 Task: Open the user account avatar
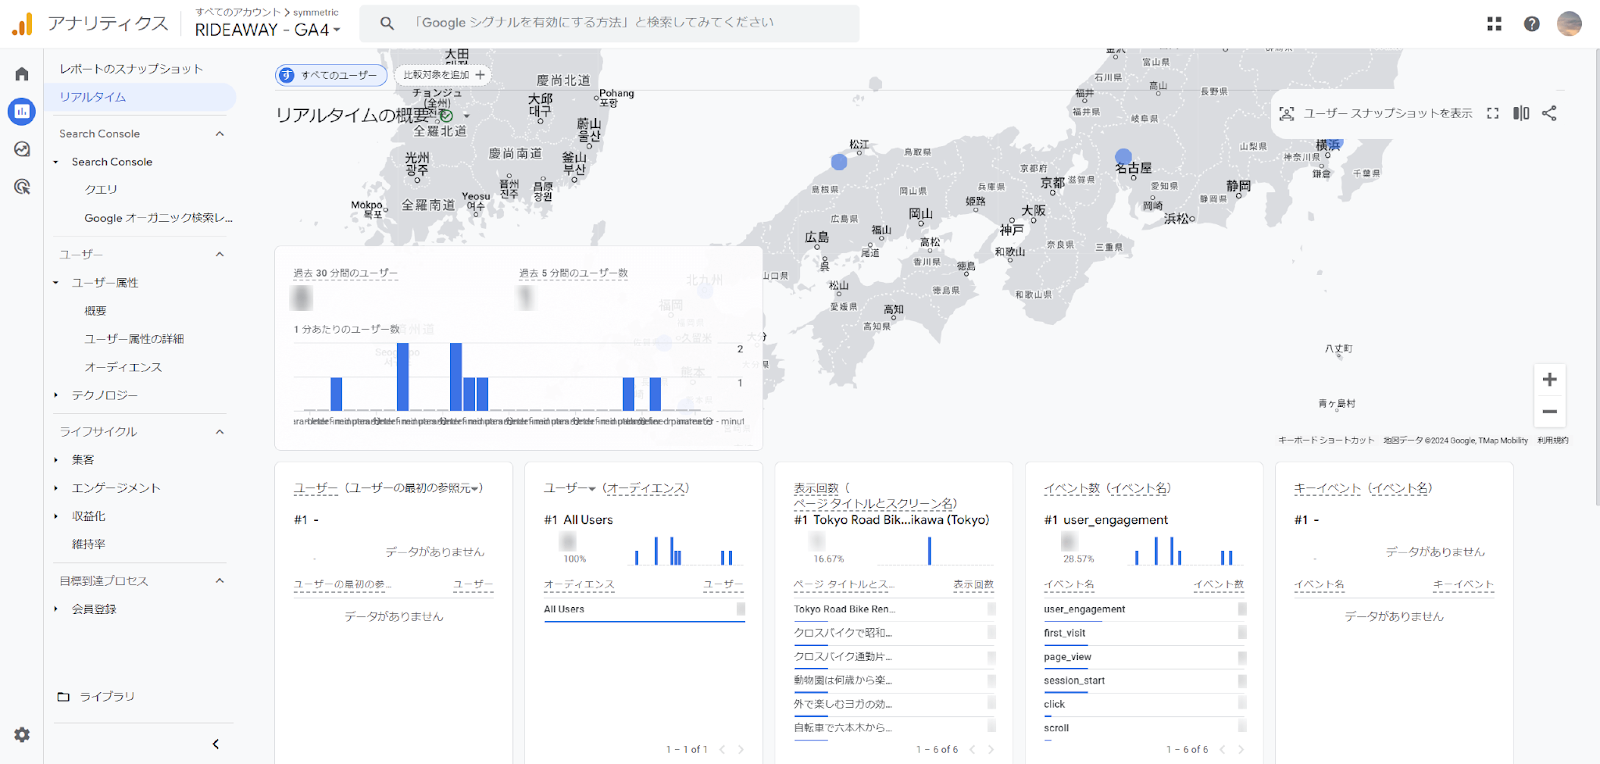point(1569,24)
